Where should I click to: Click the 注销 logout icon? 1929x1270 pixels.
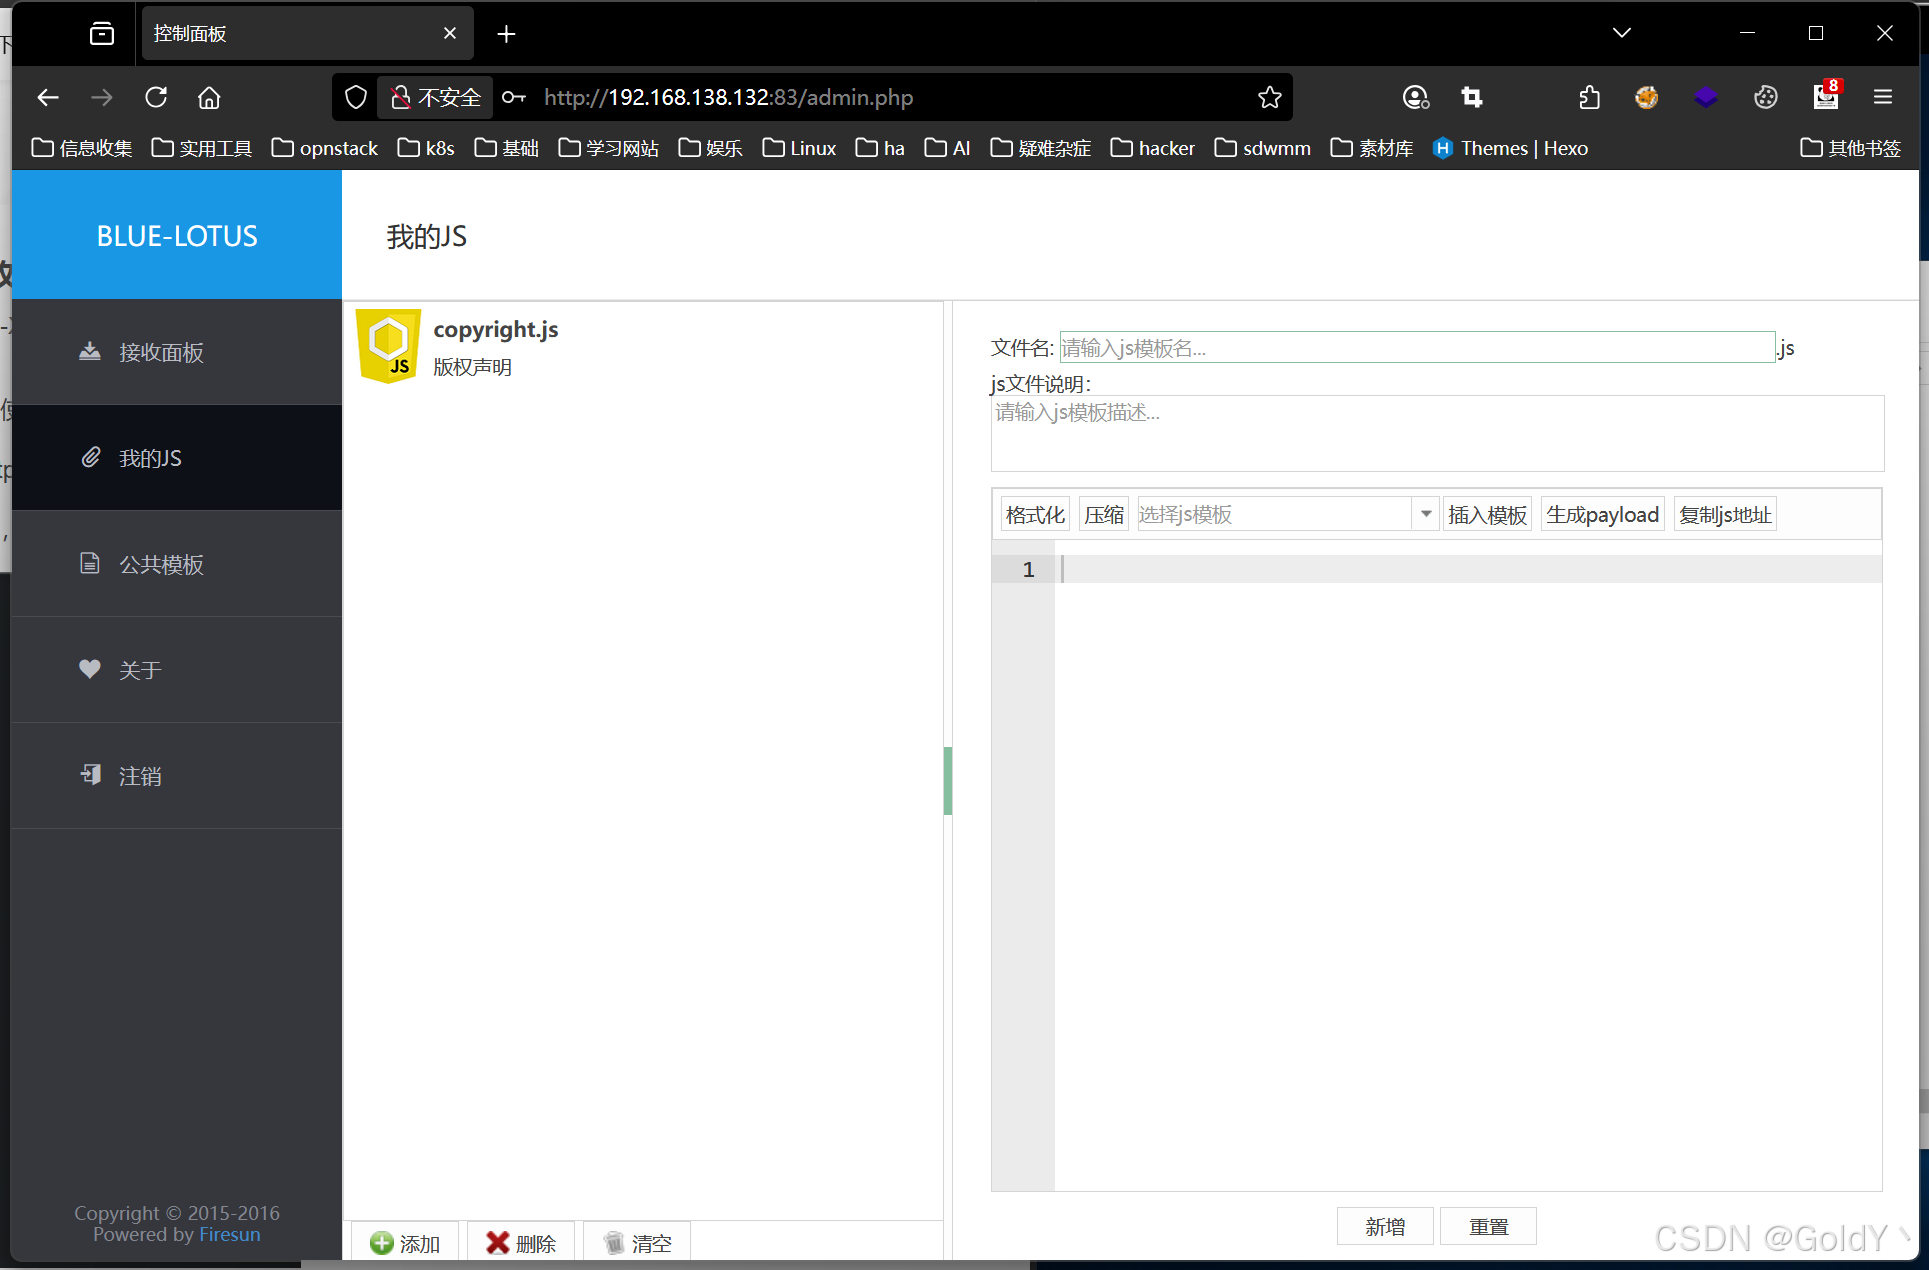point(90,775)
